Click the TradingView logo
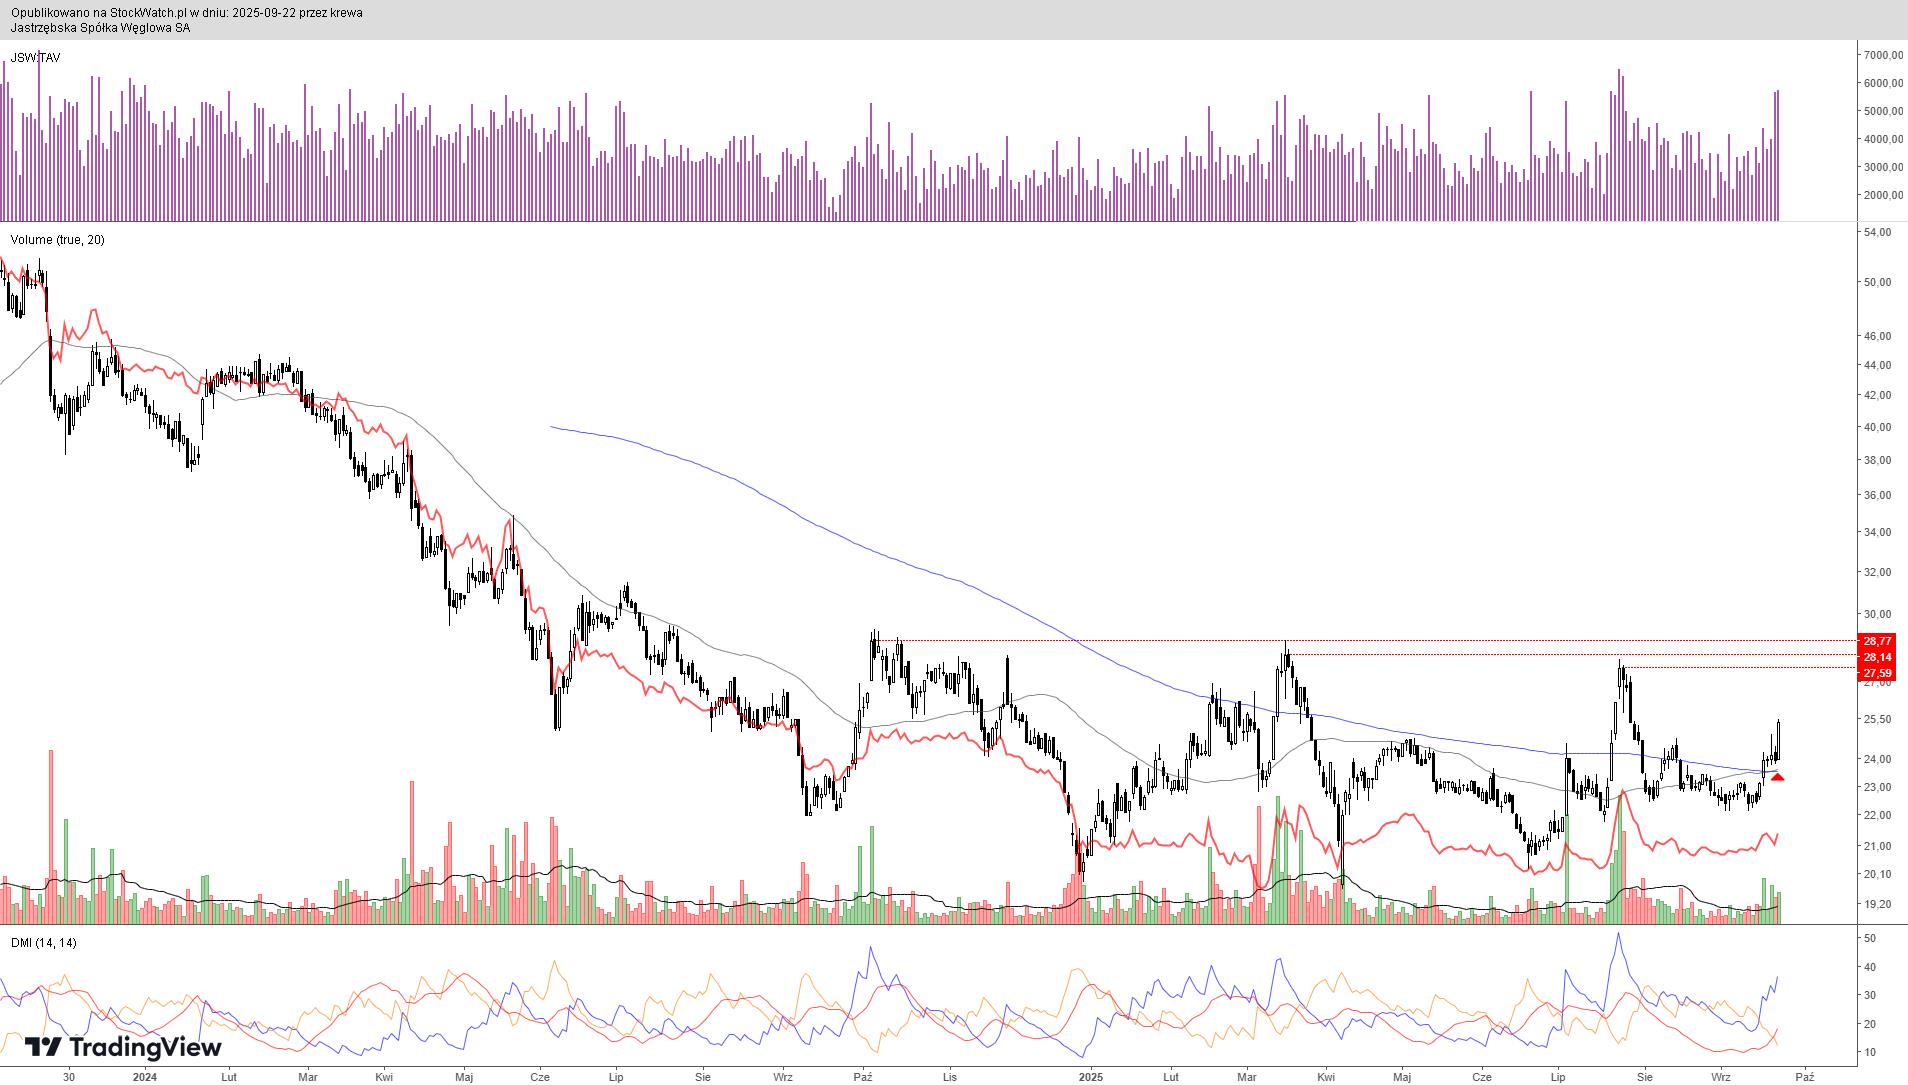 coord(122,1047)
